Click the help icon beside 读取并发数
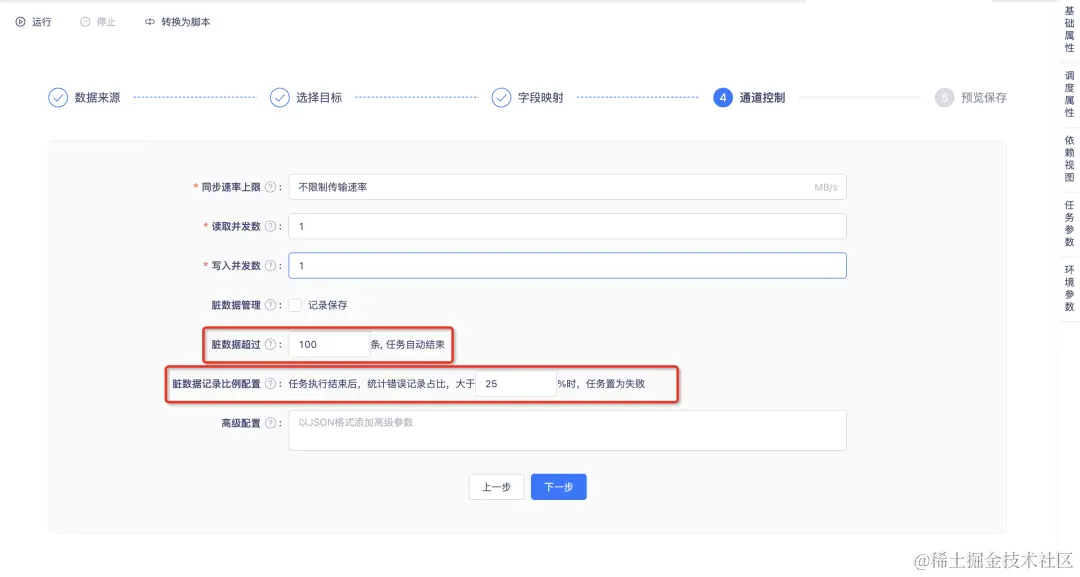 tap(271, 227)
